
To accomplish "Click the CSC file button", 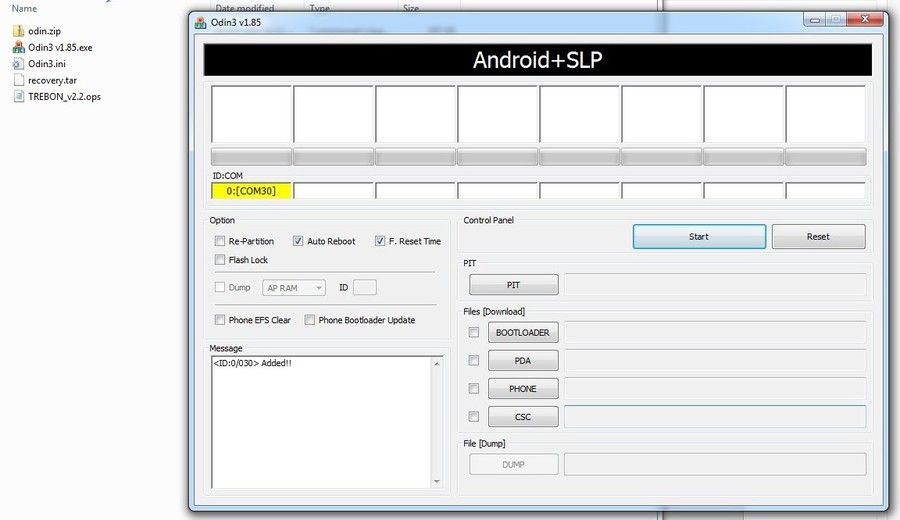I will [523, 417].
